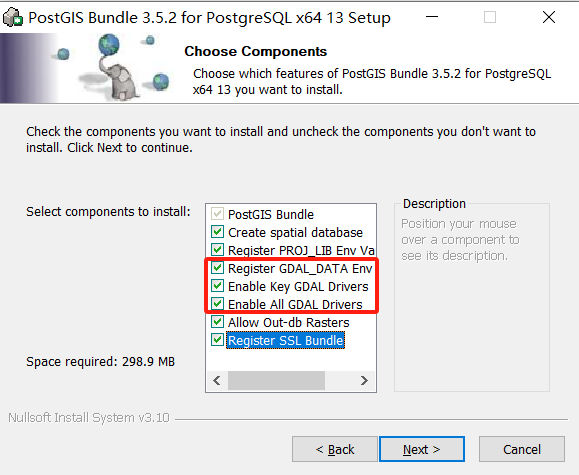
Task: Uncheck the Create spatial database checkbox
Action: click(217, 232)
